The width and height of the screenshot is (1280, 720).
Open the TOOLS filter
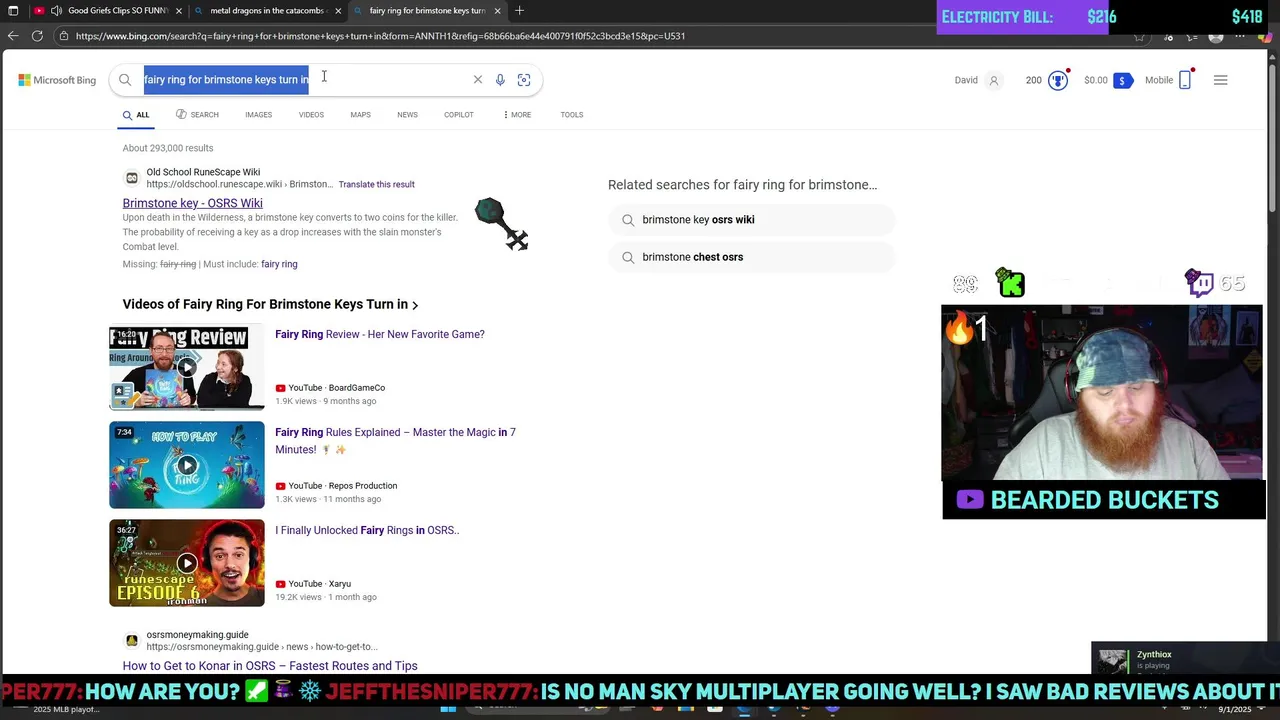(572, 115)
